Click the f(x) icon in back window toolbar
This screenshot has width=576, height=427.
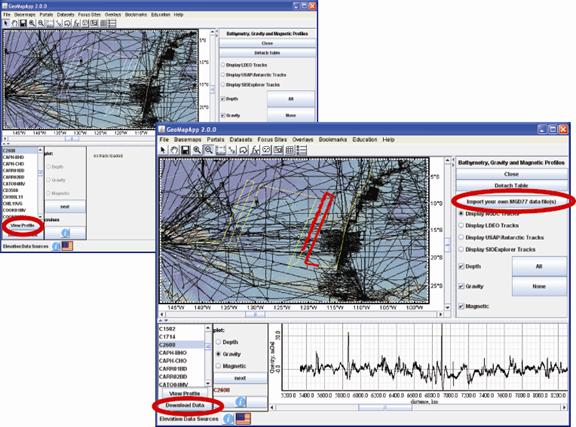76,23
